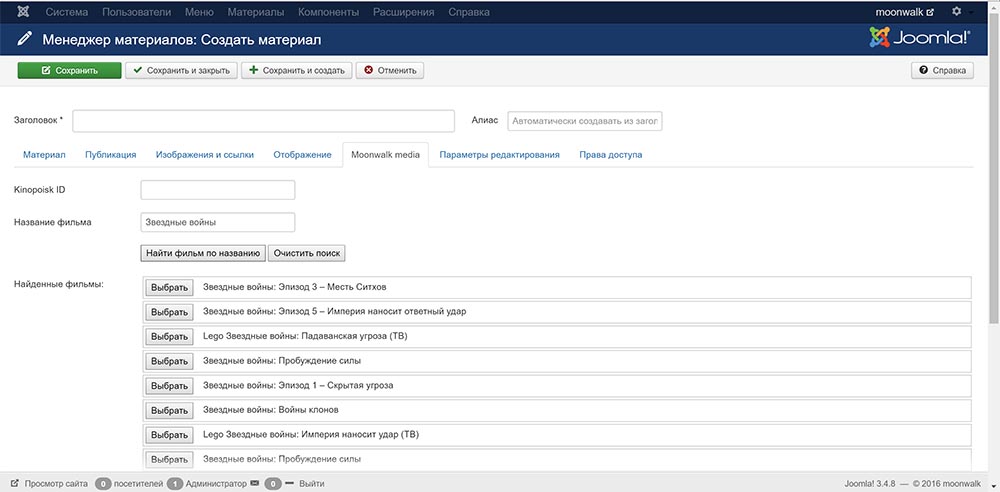Viewport: 1000px width, 492px height.
Task: Click the Просмотр сайта external link icon
Action: point(15,483)
